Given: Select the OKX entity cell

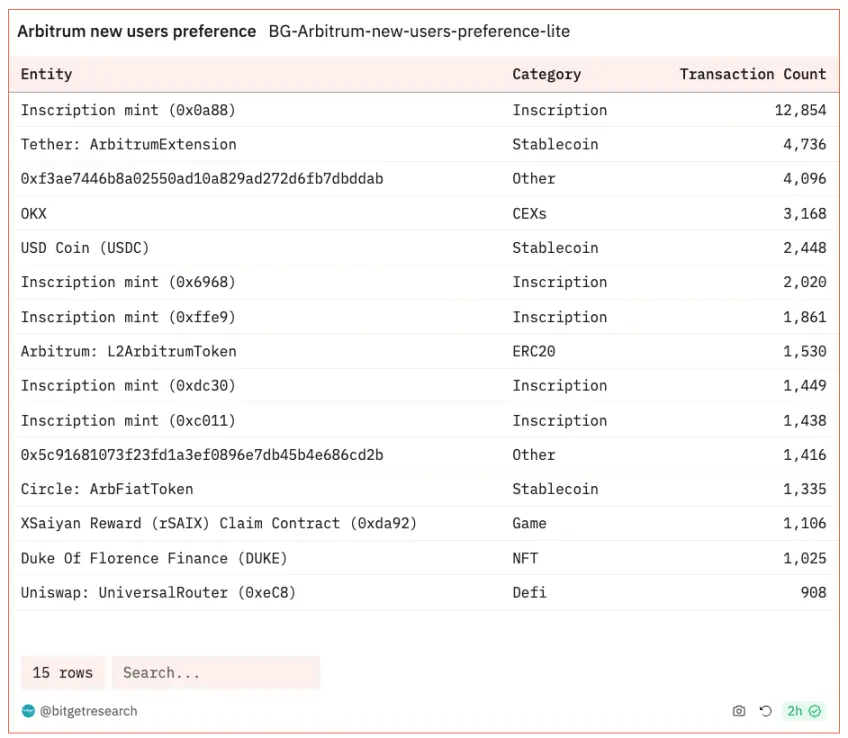Looking at the screenshot, I should click(34, 213).
